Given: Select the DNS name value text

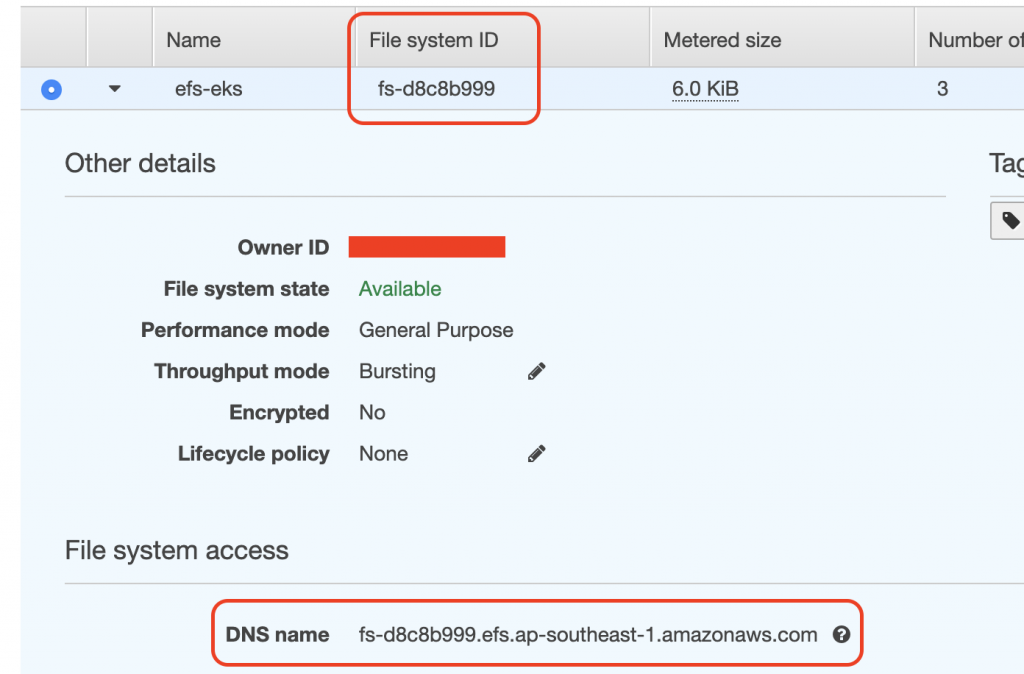Looking at the screenshot, I should [x=588, y=635].
